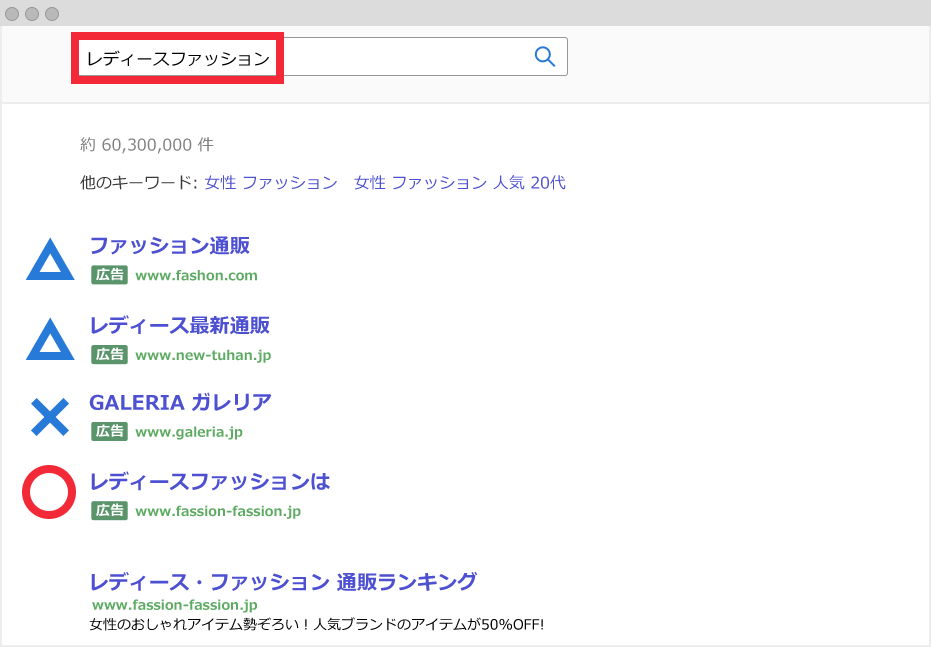Click the red macOS close window button

tap(14, 14)
